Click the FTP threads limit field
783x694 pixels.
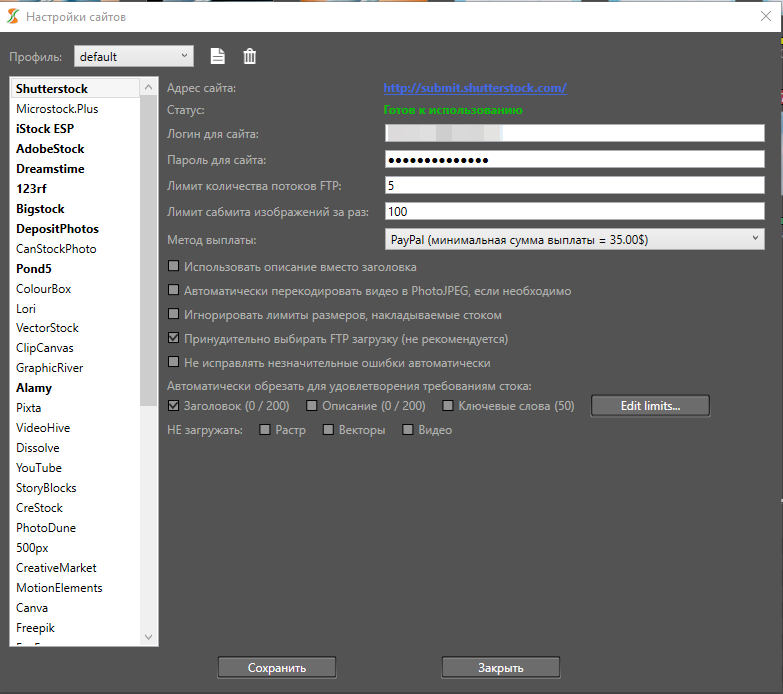click(574, 185)
